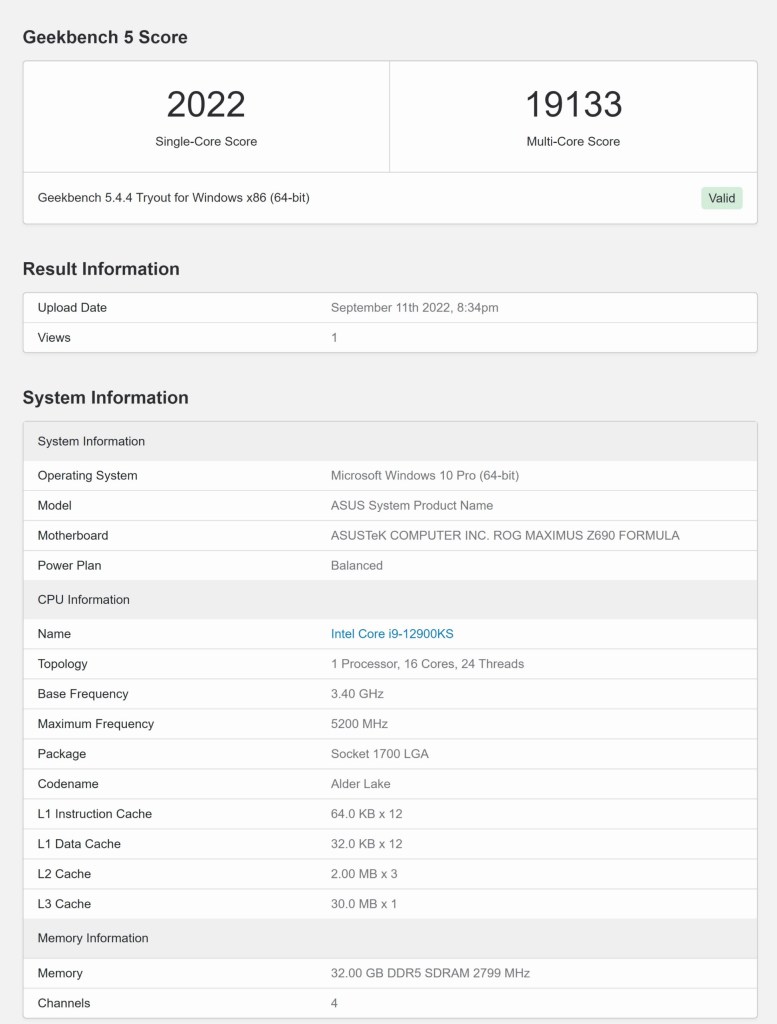Click the Base Frequency label
The height and width of the screenshot is (1024, 777).
coord(83,694)
